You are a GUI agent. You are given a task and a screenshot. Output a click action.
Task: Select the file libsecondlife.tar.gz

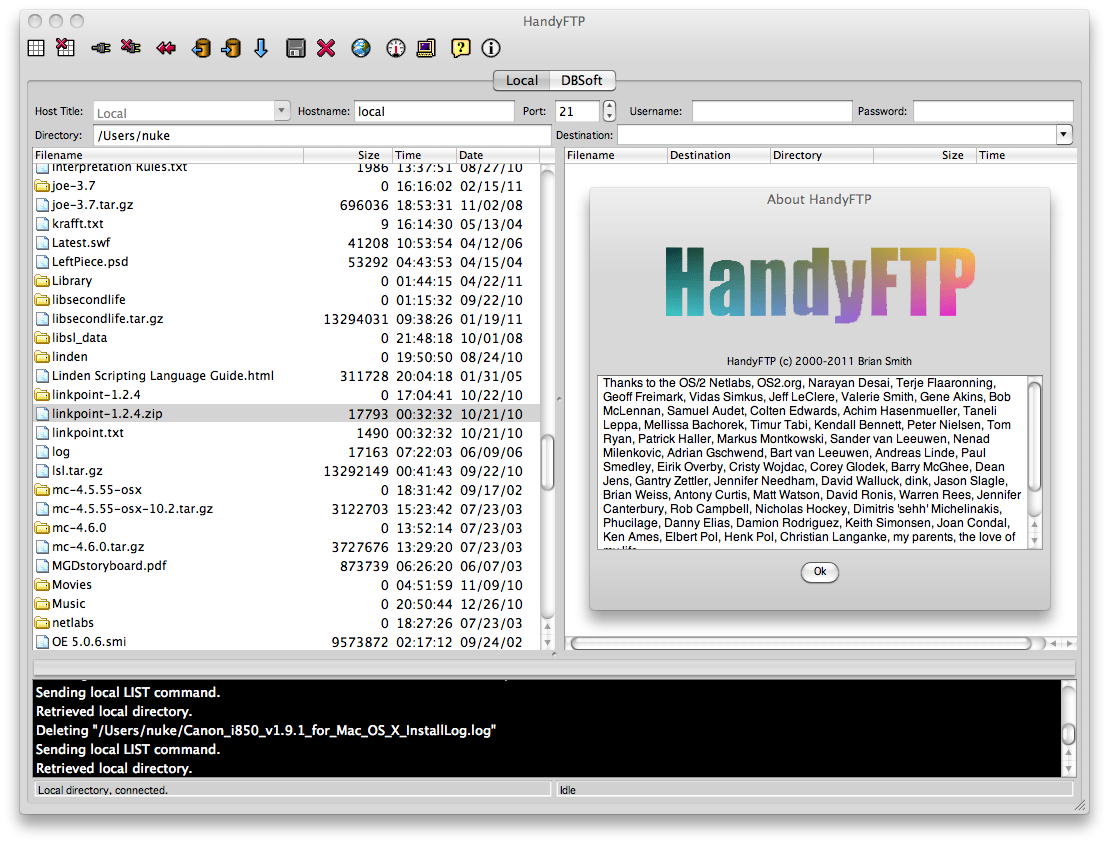(x=108, y=319)
